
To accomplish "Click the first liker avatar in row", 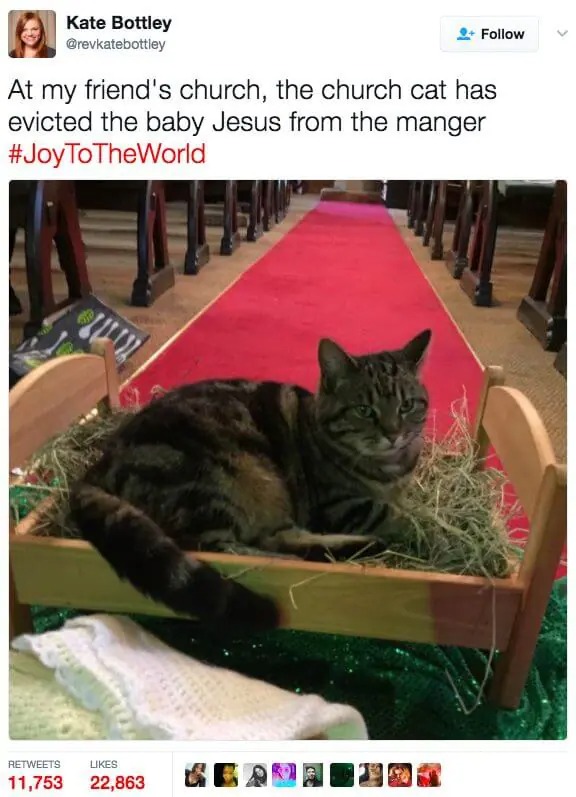I will click(196, 775).
